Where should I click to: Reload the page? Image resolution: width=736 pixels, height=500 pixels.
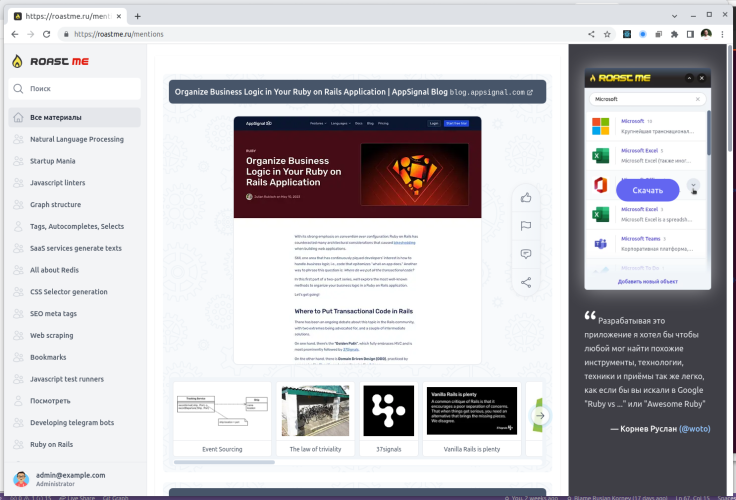coord(46,34)
